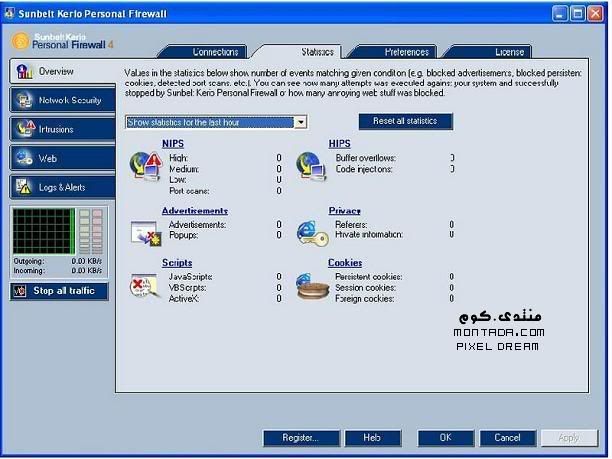This screenshot has height=459, width=612.
Task: Open the statistics period dropdown arrow
Action: 301,122
